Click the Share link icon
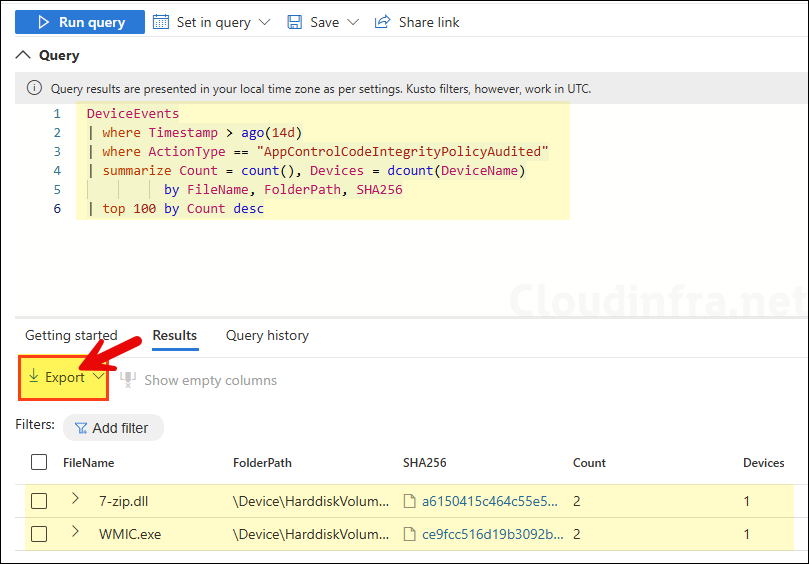809x564 pixels. click(382, 22)
